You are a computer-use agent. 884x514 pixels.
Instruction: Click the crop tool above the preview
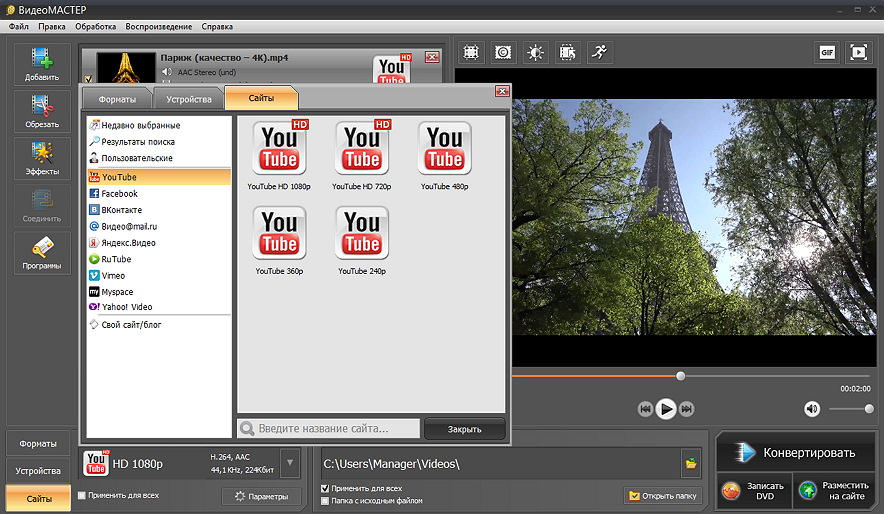click(472, 52)
